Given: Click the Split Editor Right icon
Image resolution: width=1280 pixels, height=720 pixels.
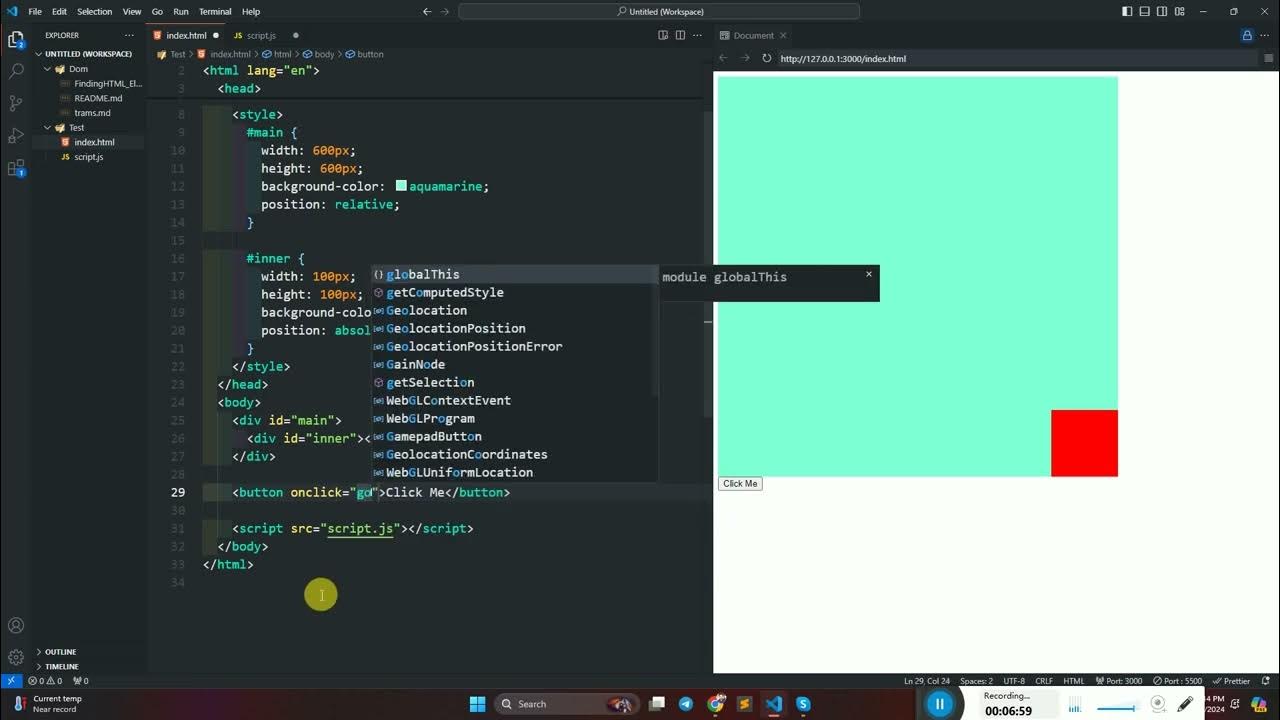Looking at the screenshot, I should pyautogui.click(x=680, y=35).
